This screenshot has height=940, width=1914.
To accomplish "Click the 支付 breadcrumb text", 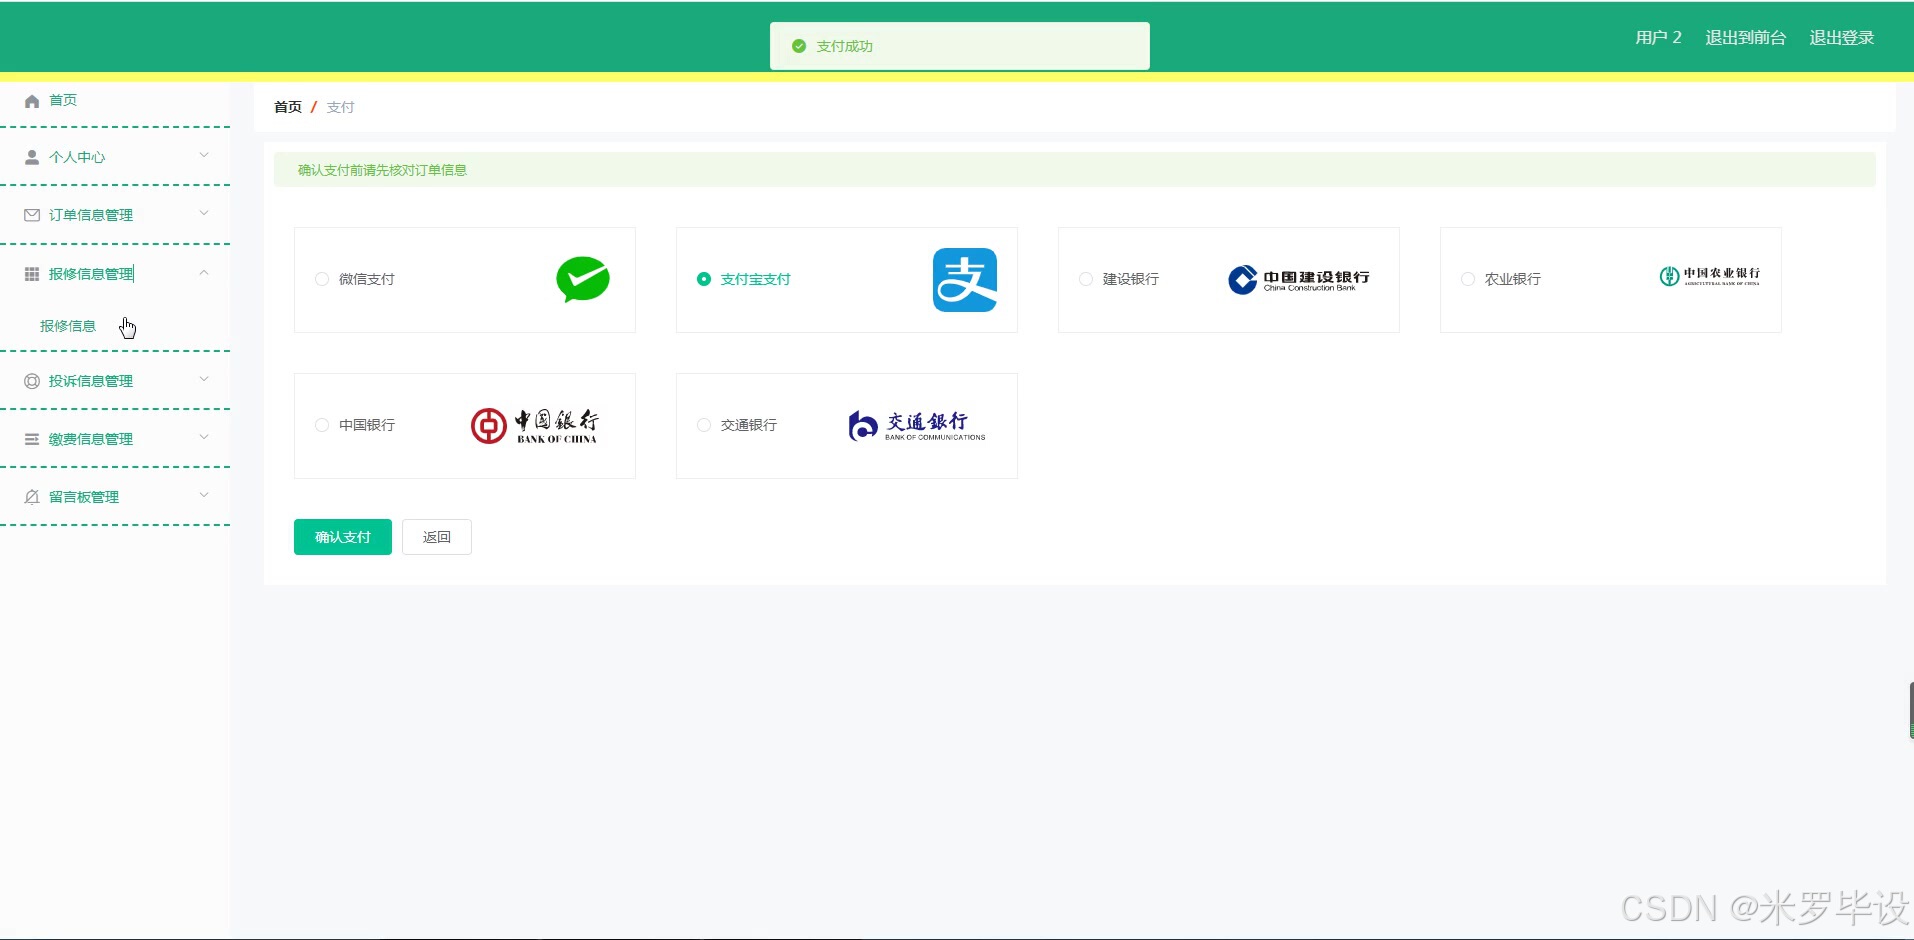I will (x=340, y=107).
